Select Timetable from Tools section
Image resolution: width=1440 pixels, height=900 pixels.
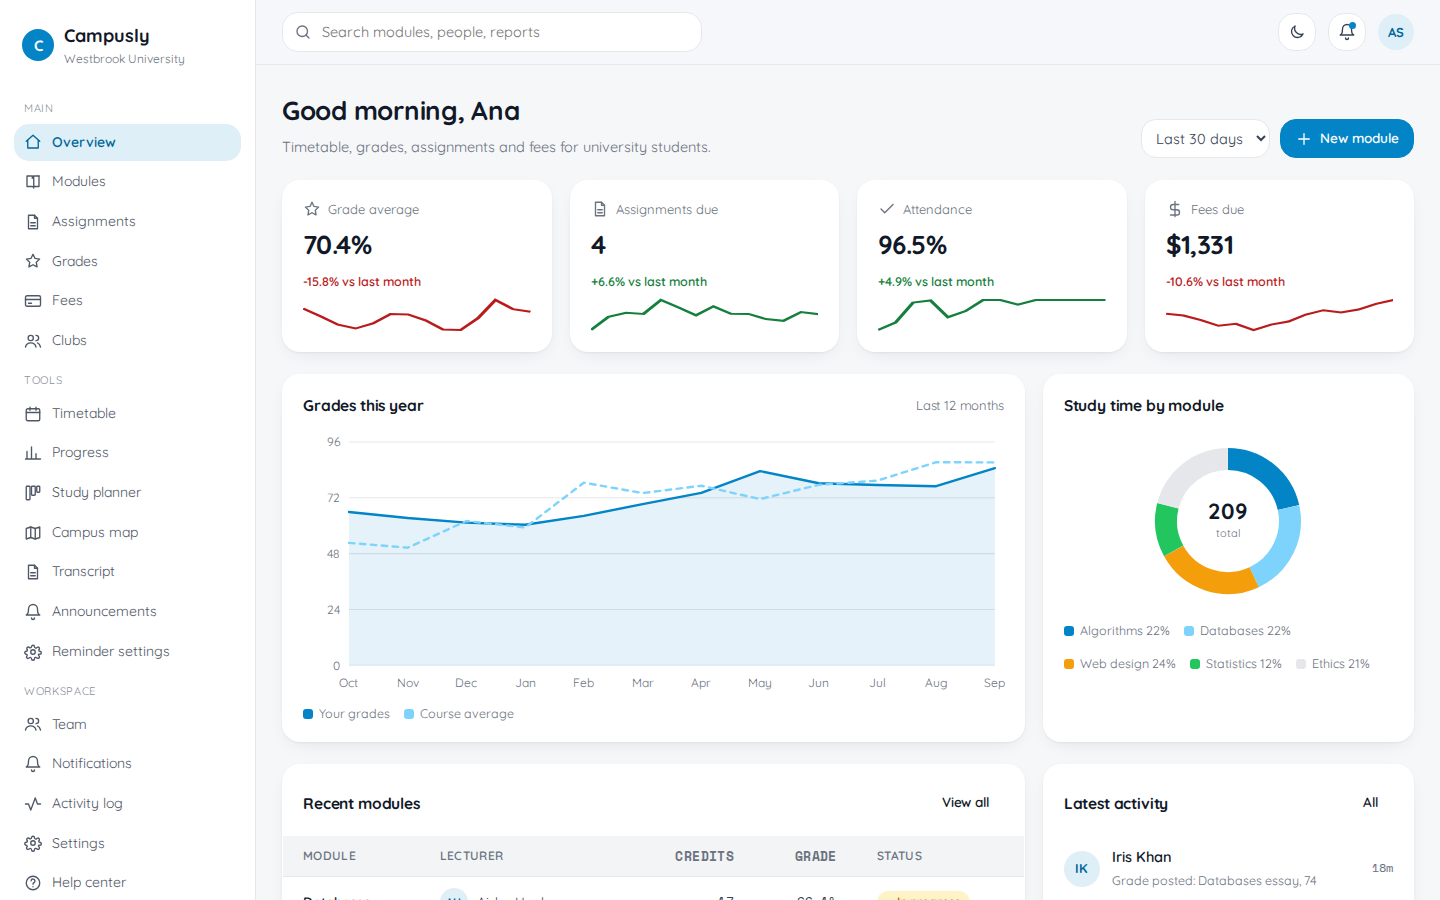(x=127, y=414)
